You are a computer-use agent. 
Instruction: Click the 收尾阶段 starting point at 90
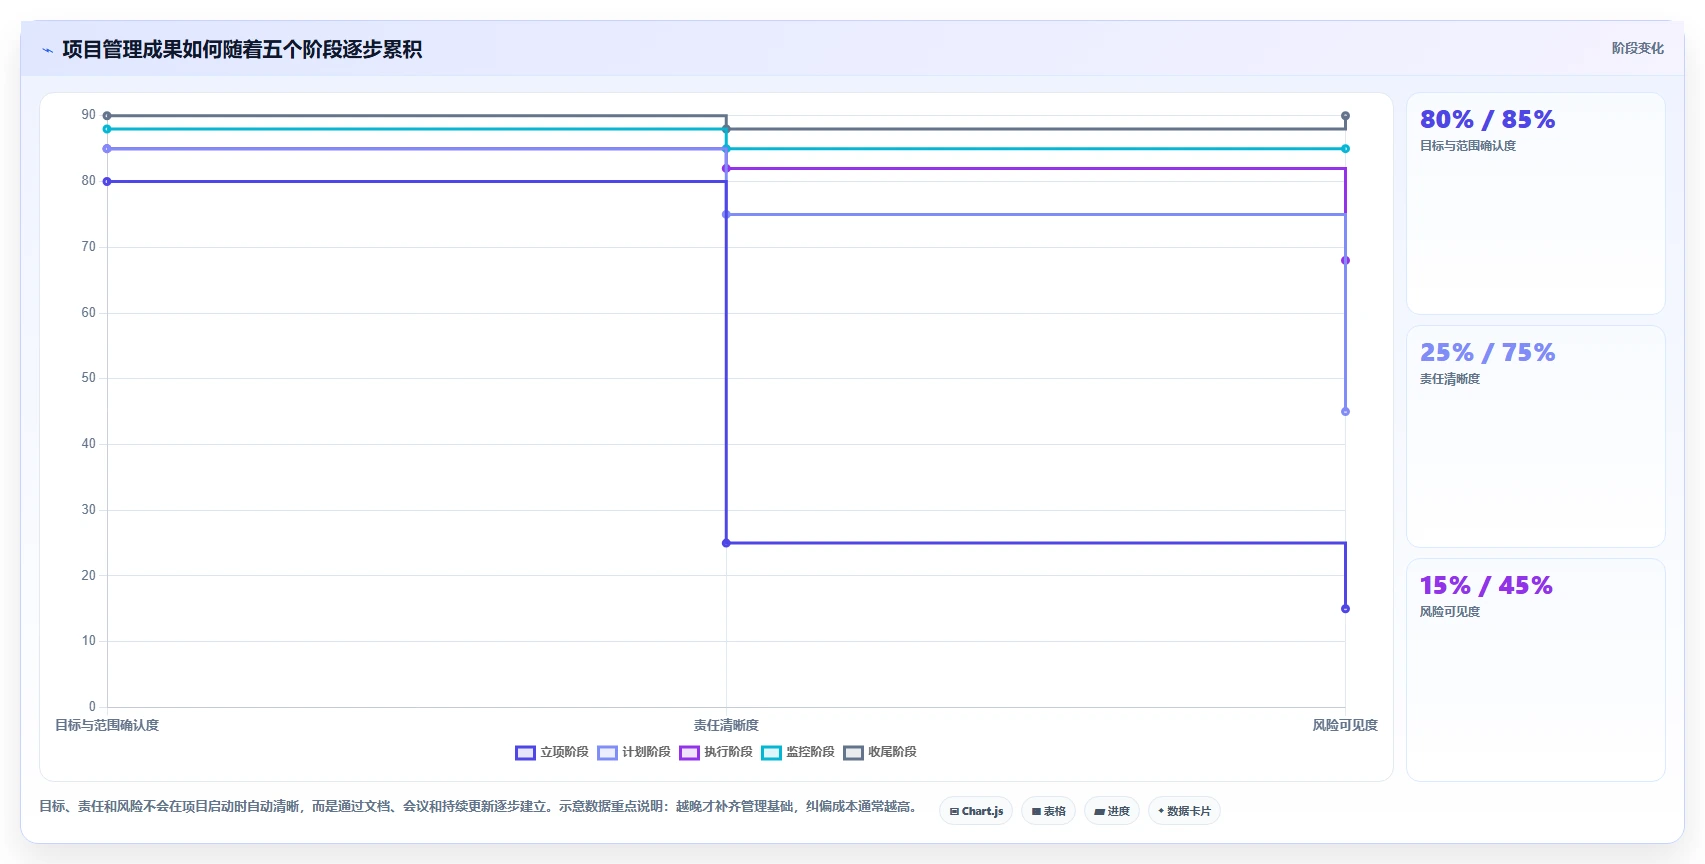point(107,116)
